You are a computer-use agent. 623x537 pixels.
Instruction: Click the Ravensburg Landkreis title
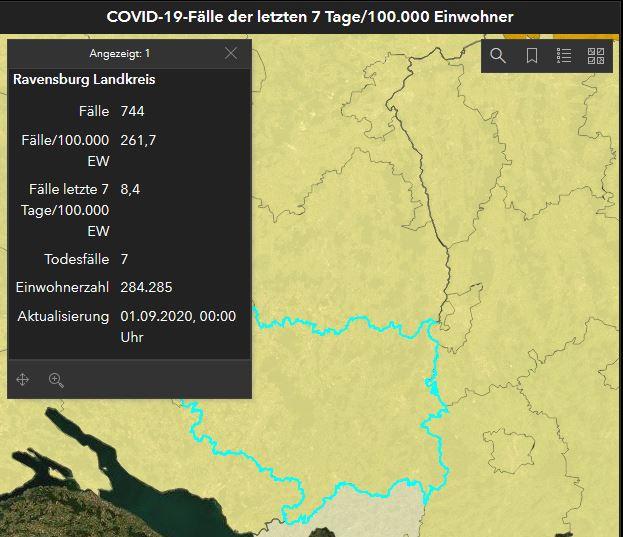pyautogui.click(x=84, y=79)
